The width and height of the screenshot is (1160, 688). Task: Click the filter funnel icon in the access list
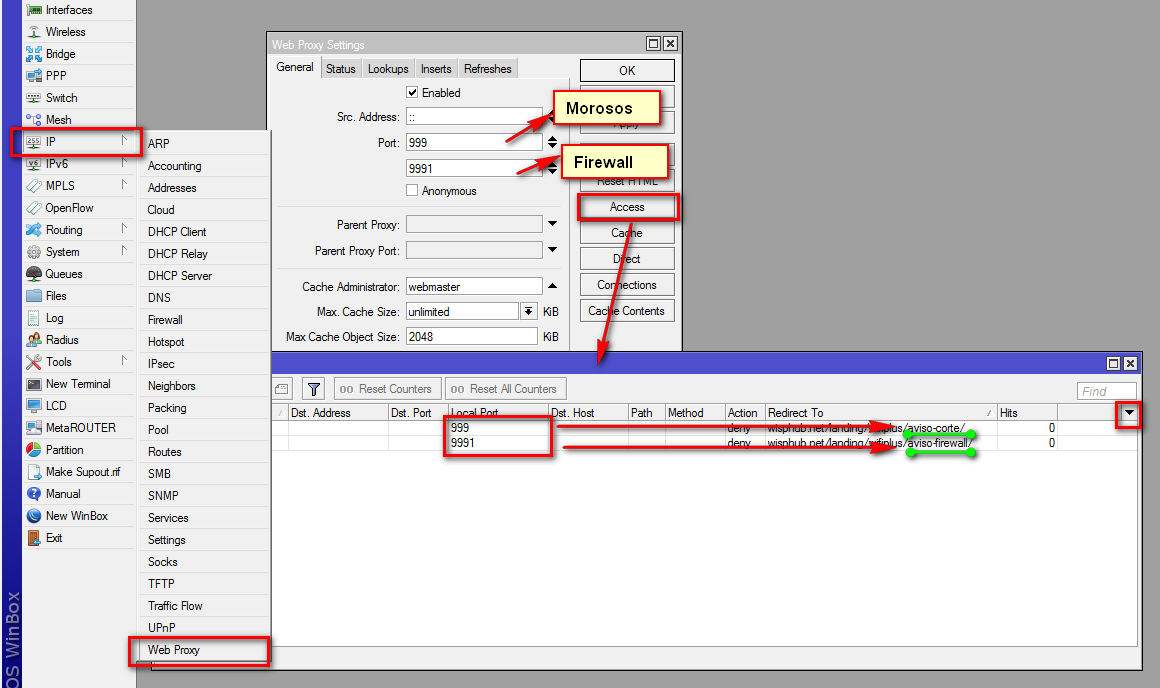[314, 388]
